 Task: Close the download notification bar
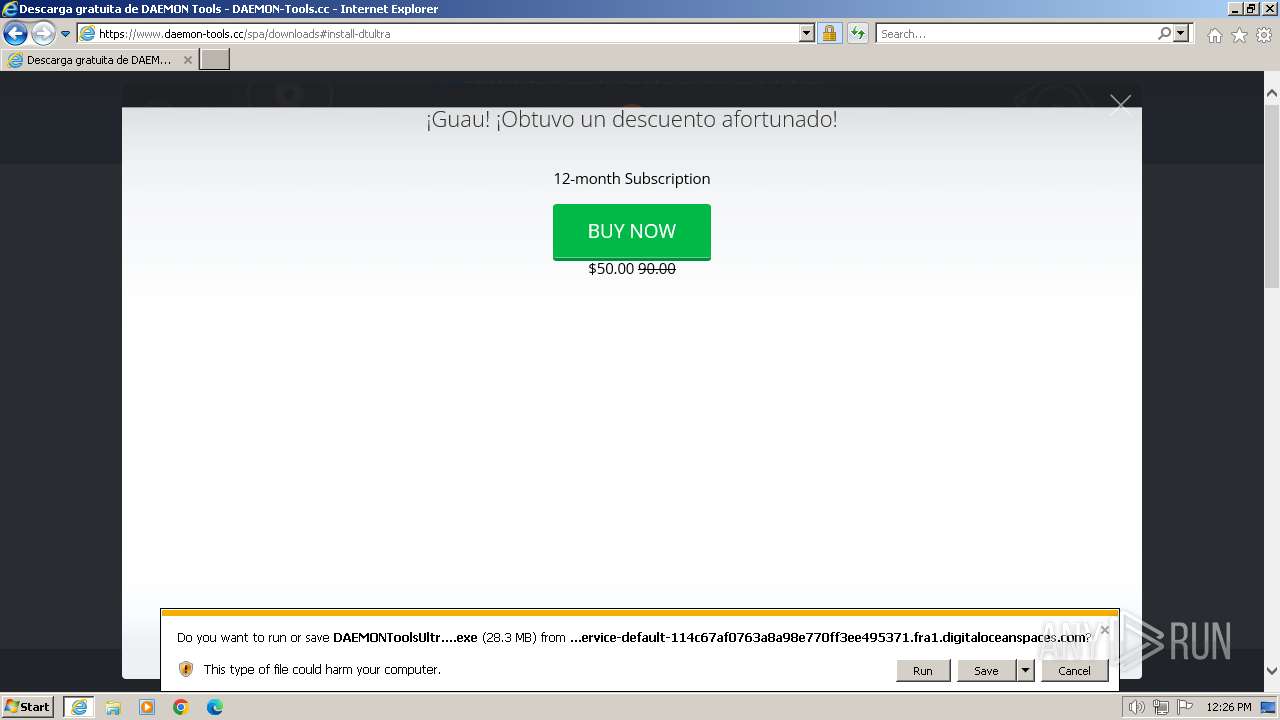1104,630
